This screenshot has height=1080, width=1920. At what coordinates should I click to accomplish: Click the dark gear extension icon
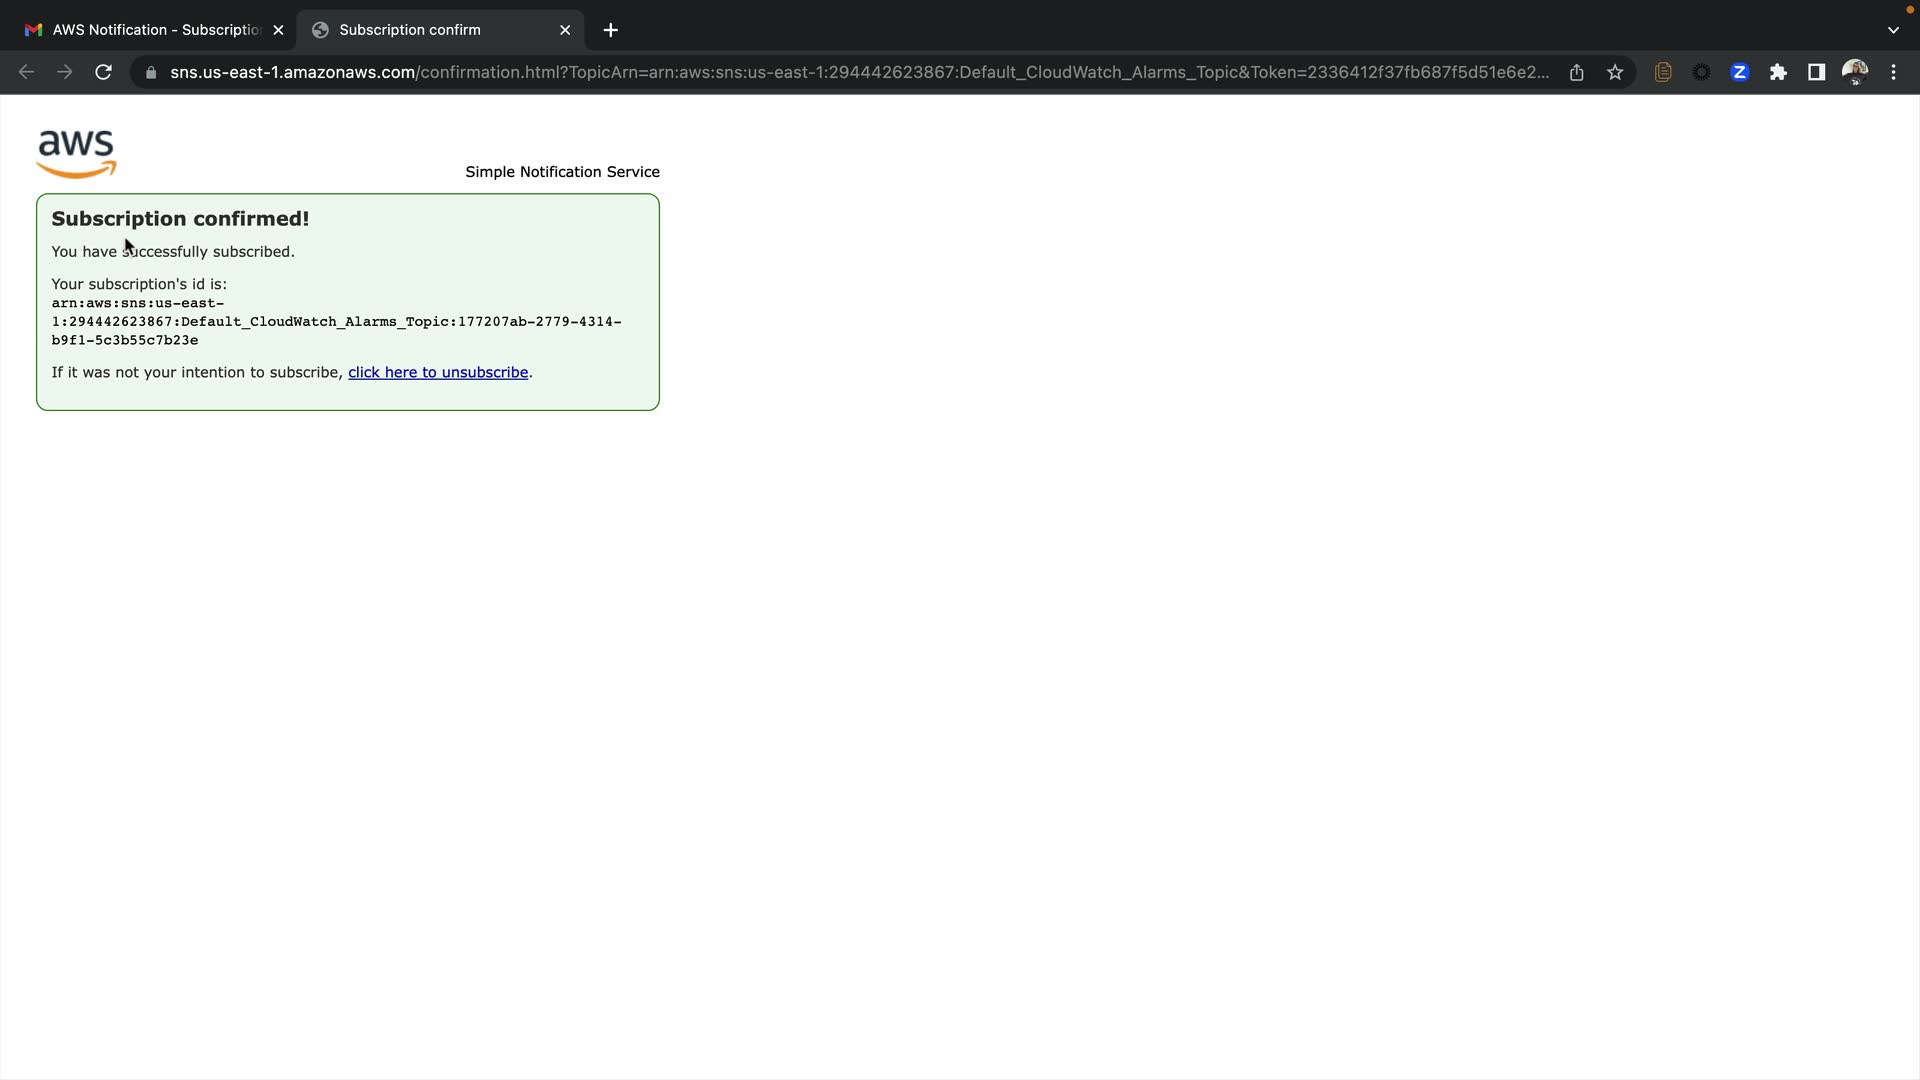click(x=1701, y=72)
